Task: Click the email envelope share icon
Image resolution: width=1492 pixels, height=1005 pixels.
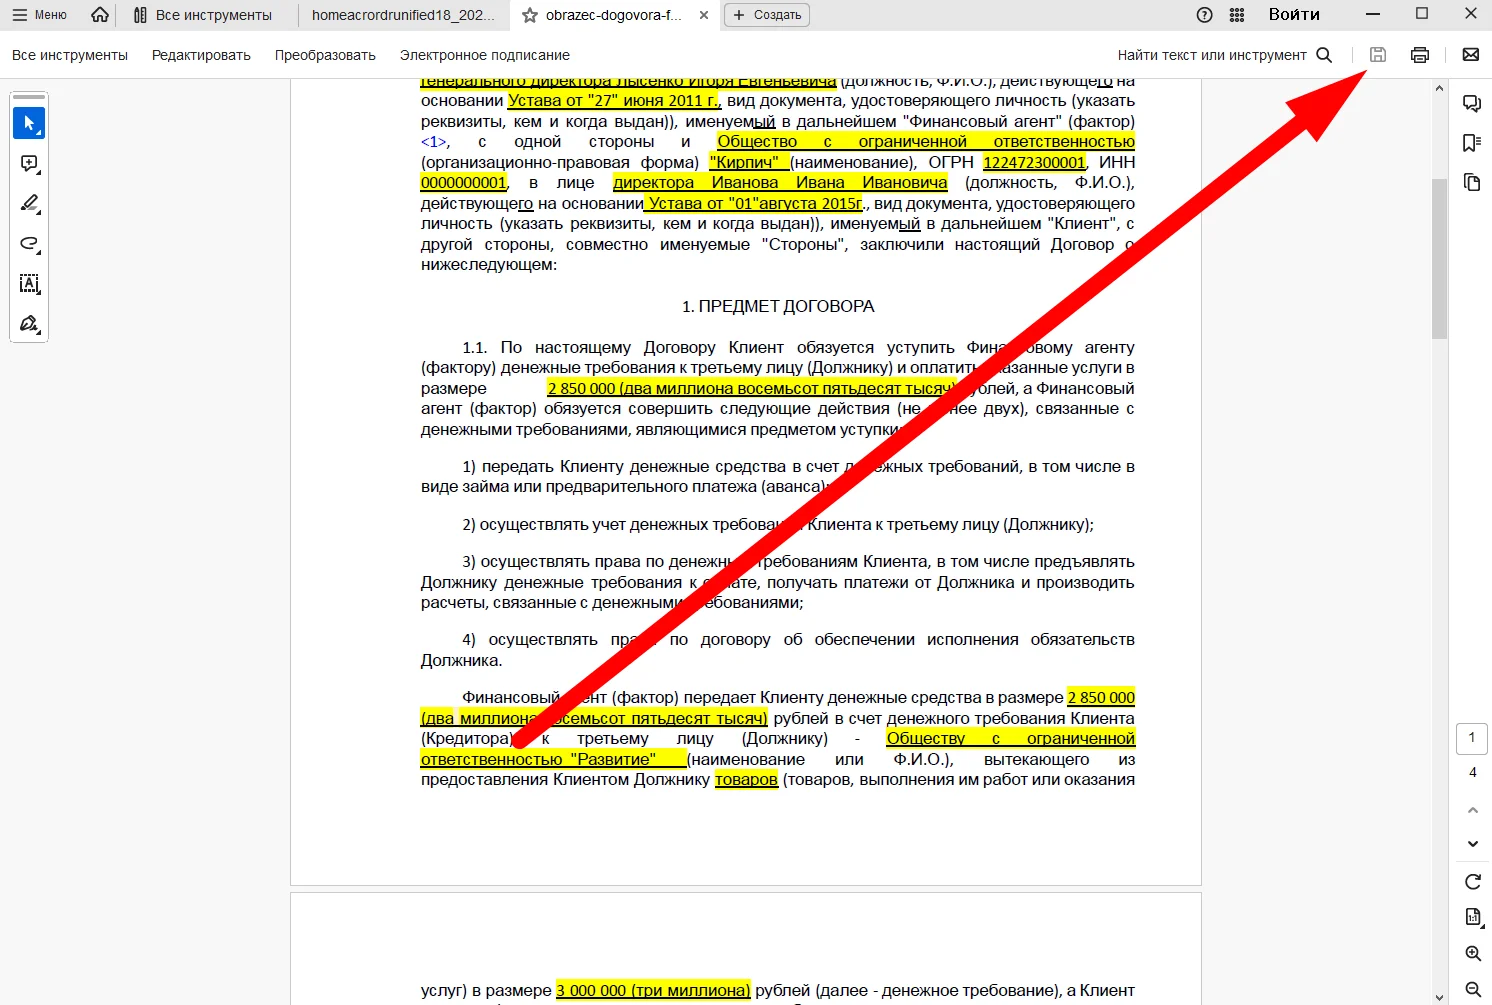Action: pos(1470,55)
